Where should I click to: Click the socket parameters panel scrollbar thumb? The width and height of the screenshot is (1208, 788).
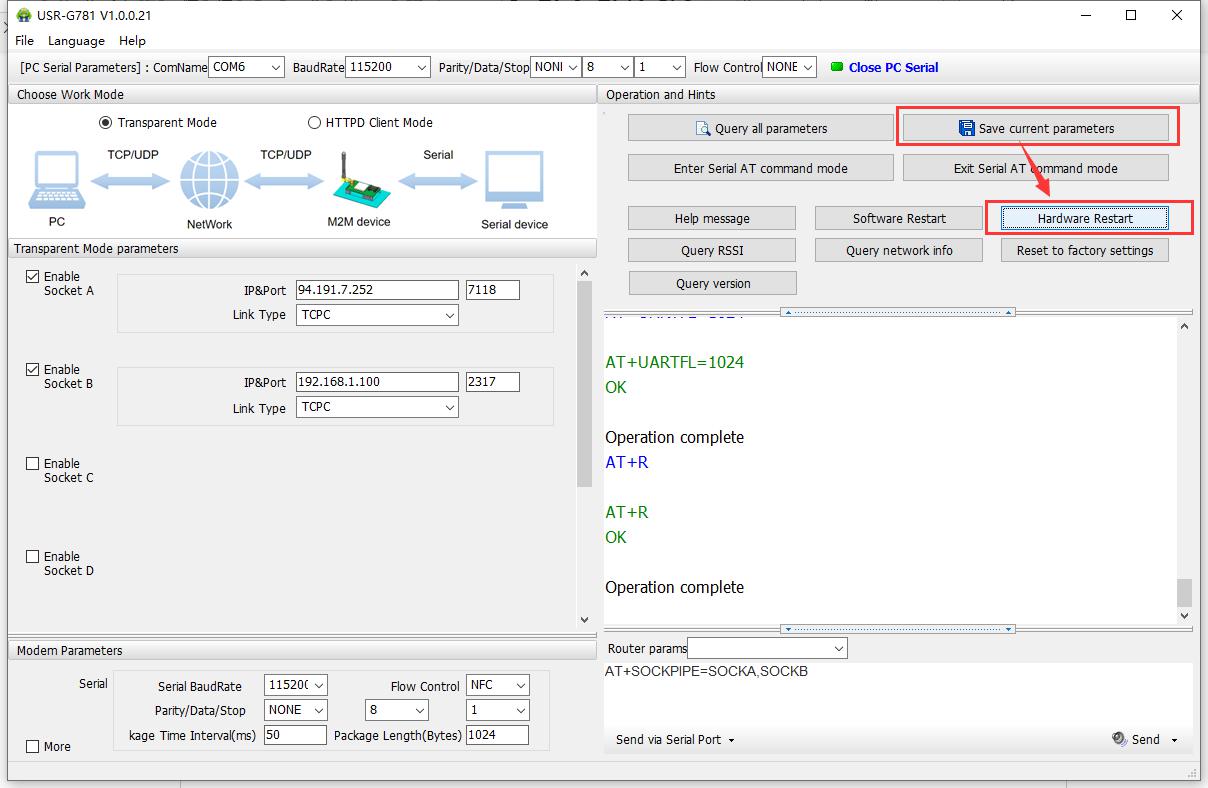click(x=585, y=384)
